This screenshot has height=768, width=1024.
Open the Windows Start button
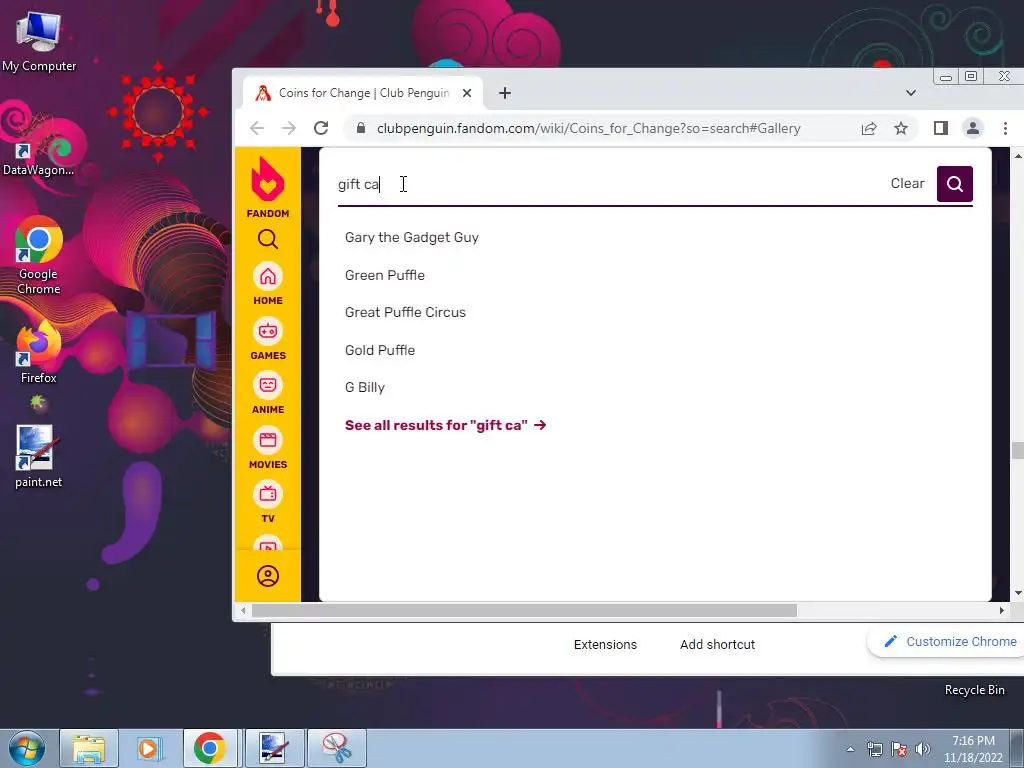coord(26,748)
